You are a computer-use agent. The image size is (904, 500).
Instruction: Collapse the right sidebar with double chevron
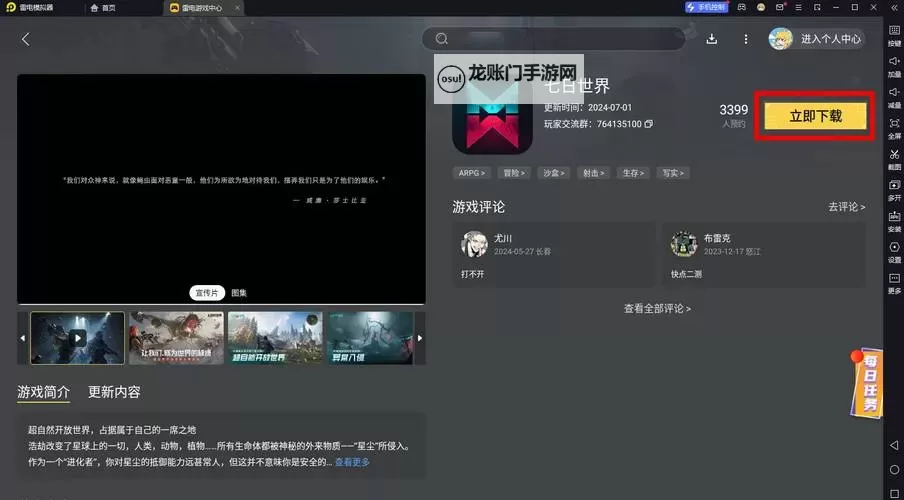893,7
